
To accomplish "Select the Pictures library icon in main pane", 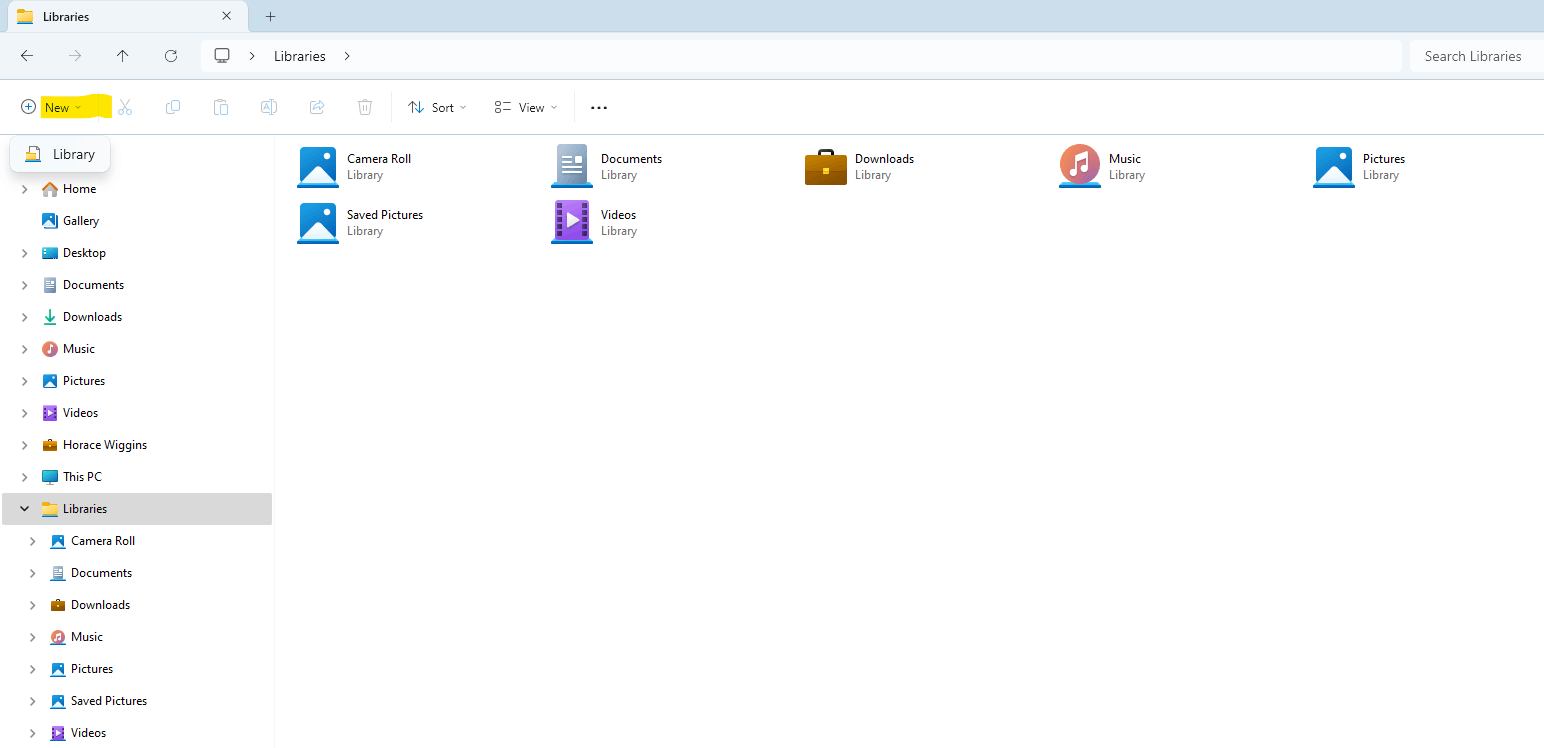I will click(1334, 167).
